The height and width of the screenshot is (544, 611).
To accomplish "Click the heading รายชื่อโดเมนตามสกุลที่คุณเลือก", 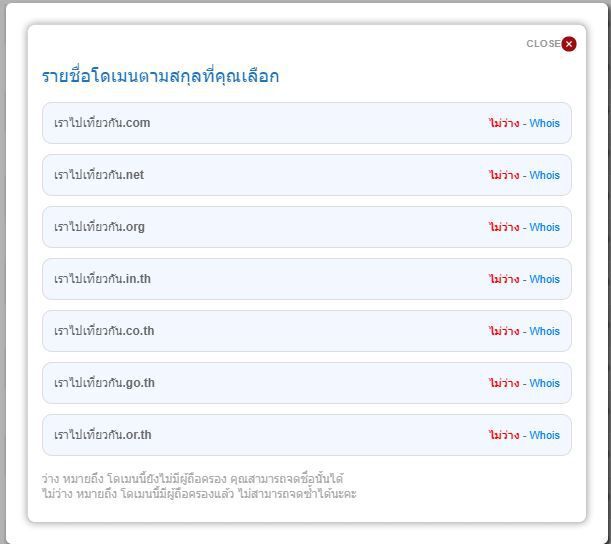I will coord(161,76).
